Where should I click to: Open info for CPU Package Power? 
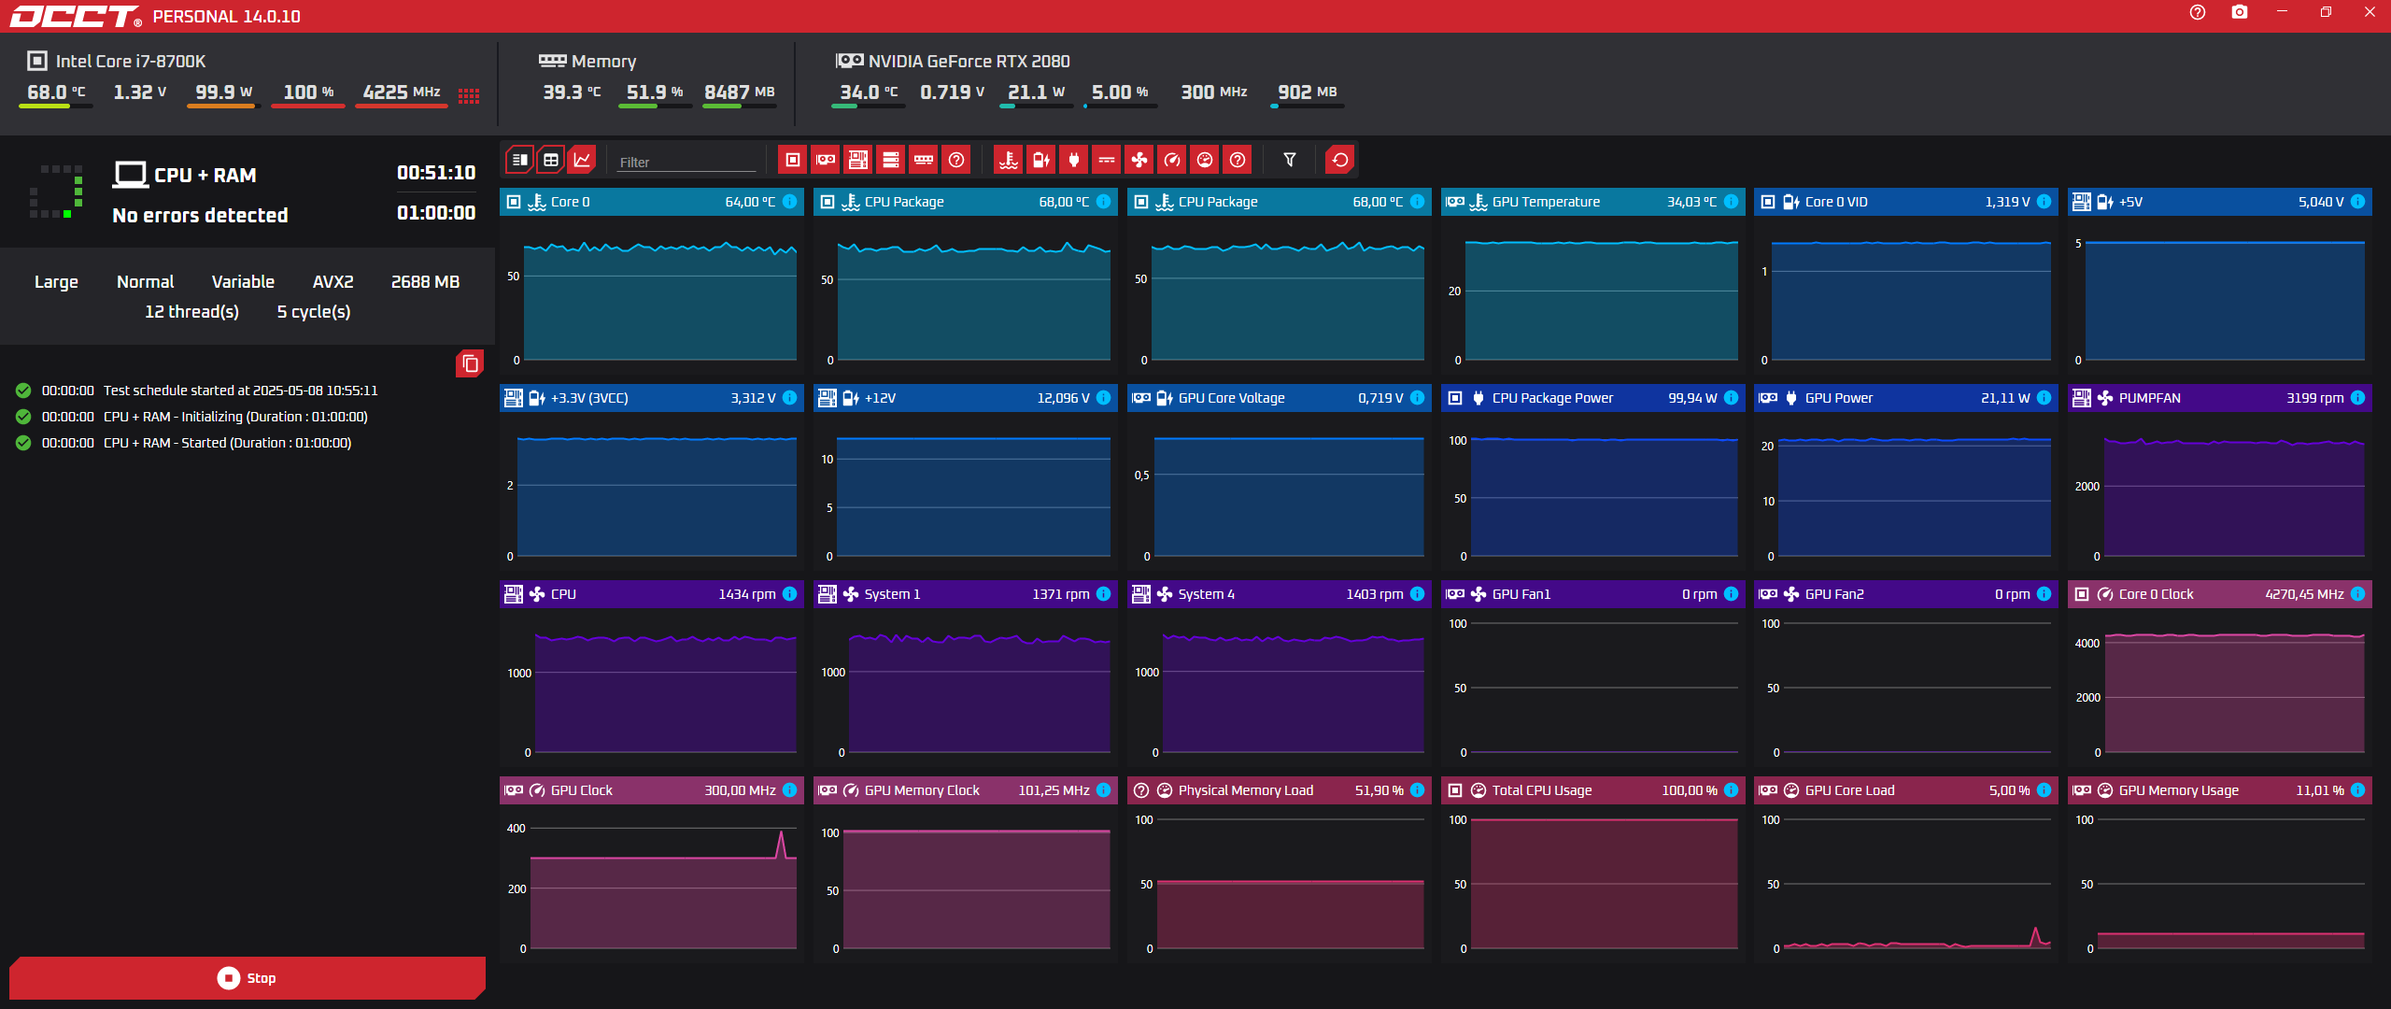coord(1731,398)
